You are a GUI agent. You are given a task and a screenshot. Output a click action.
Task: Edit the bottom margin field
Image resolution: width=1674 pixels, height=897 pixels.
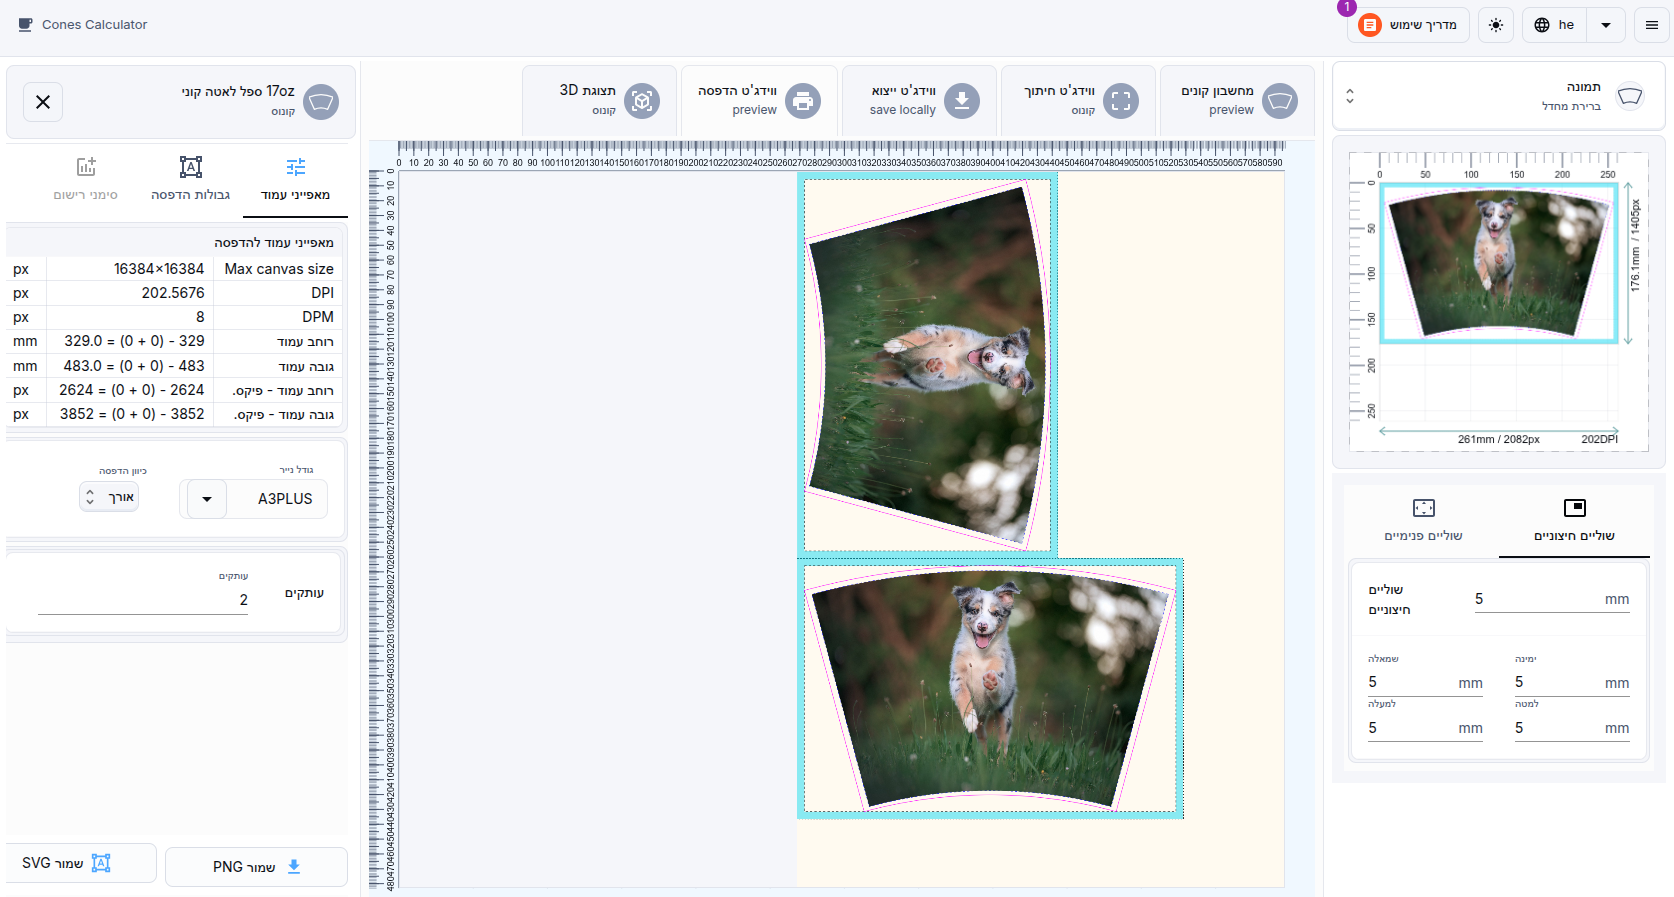point(1572,728)
